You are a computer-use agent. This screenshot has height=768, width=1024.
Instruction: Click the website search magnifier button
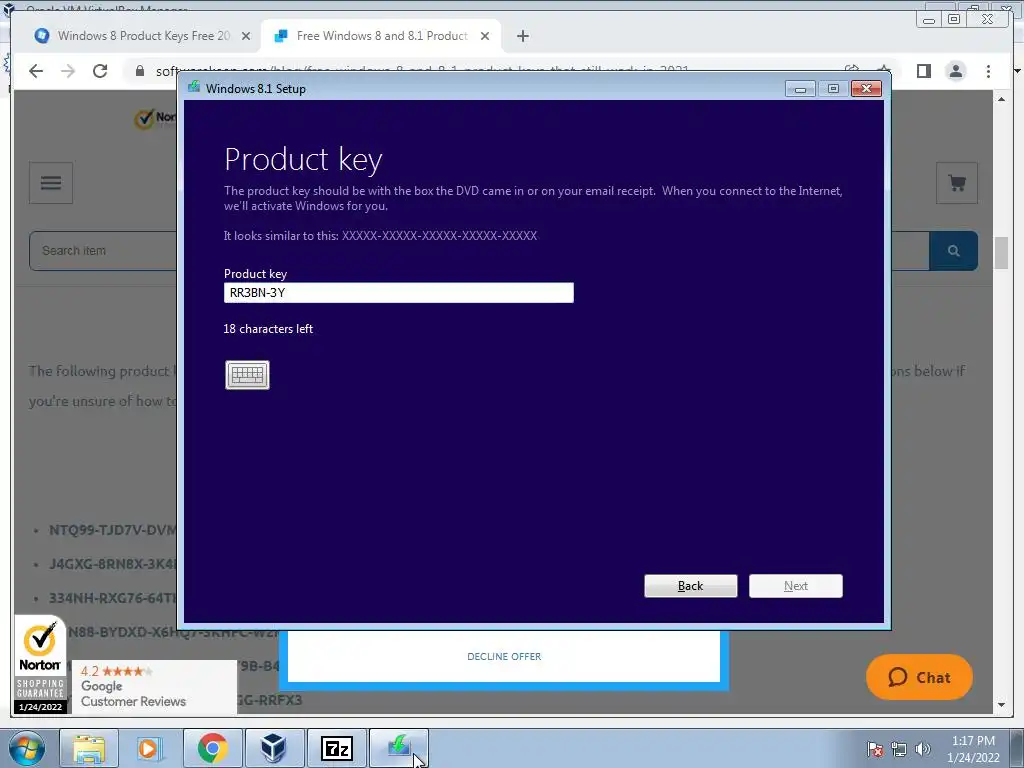click(953, 251)
